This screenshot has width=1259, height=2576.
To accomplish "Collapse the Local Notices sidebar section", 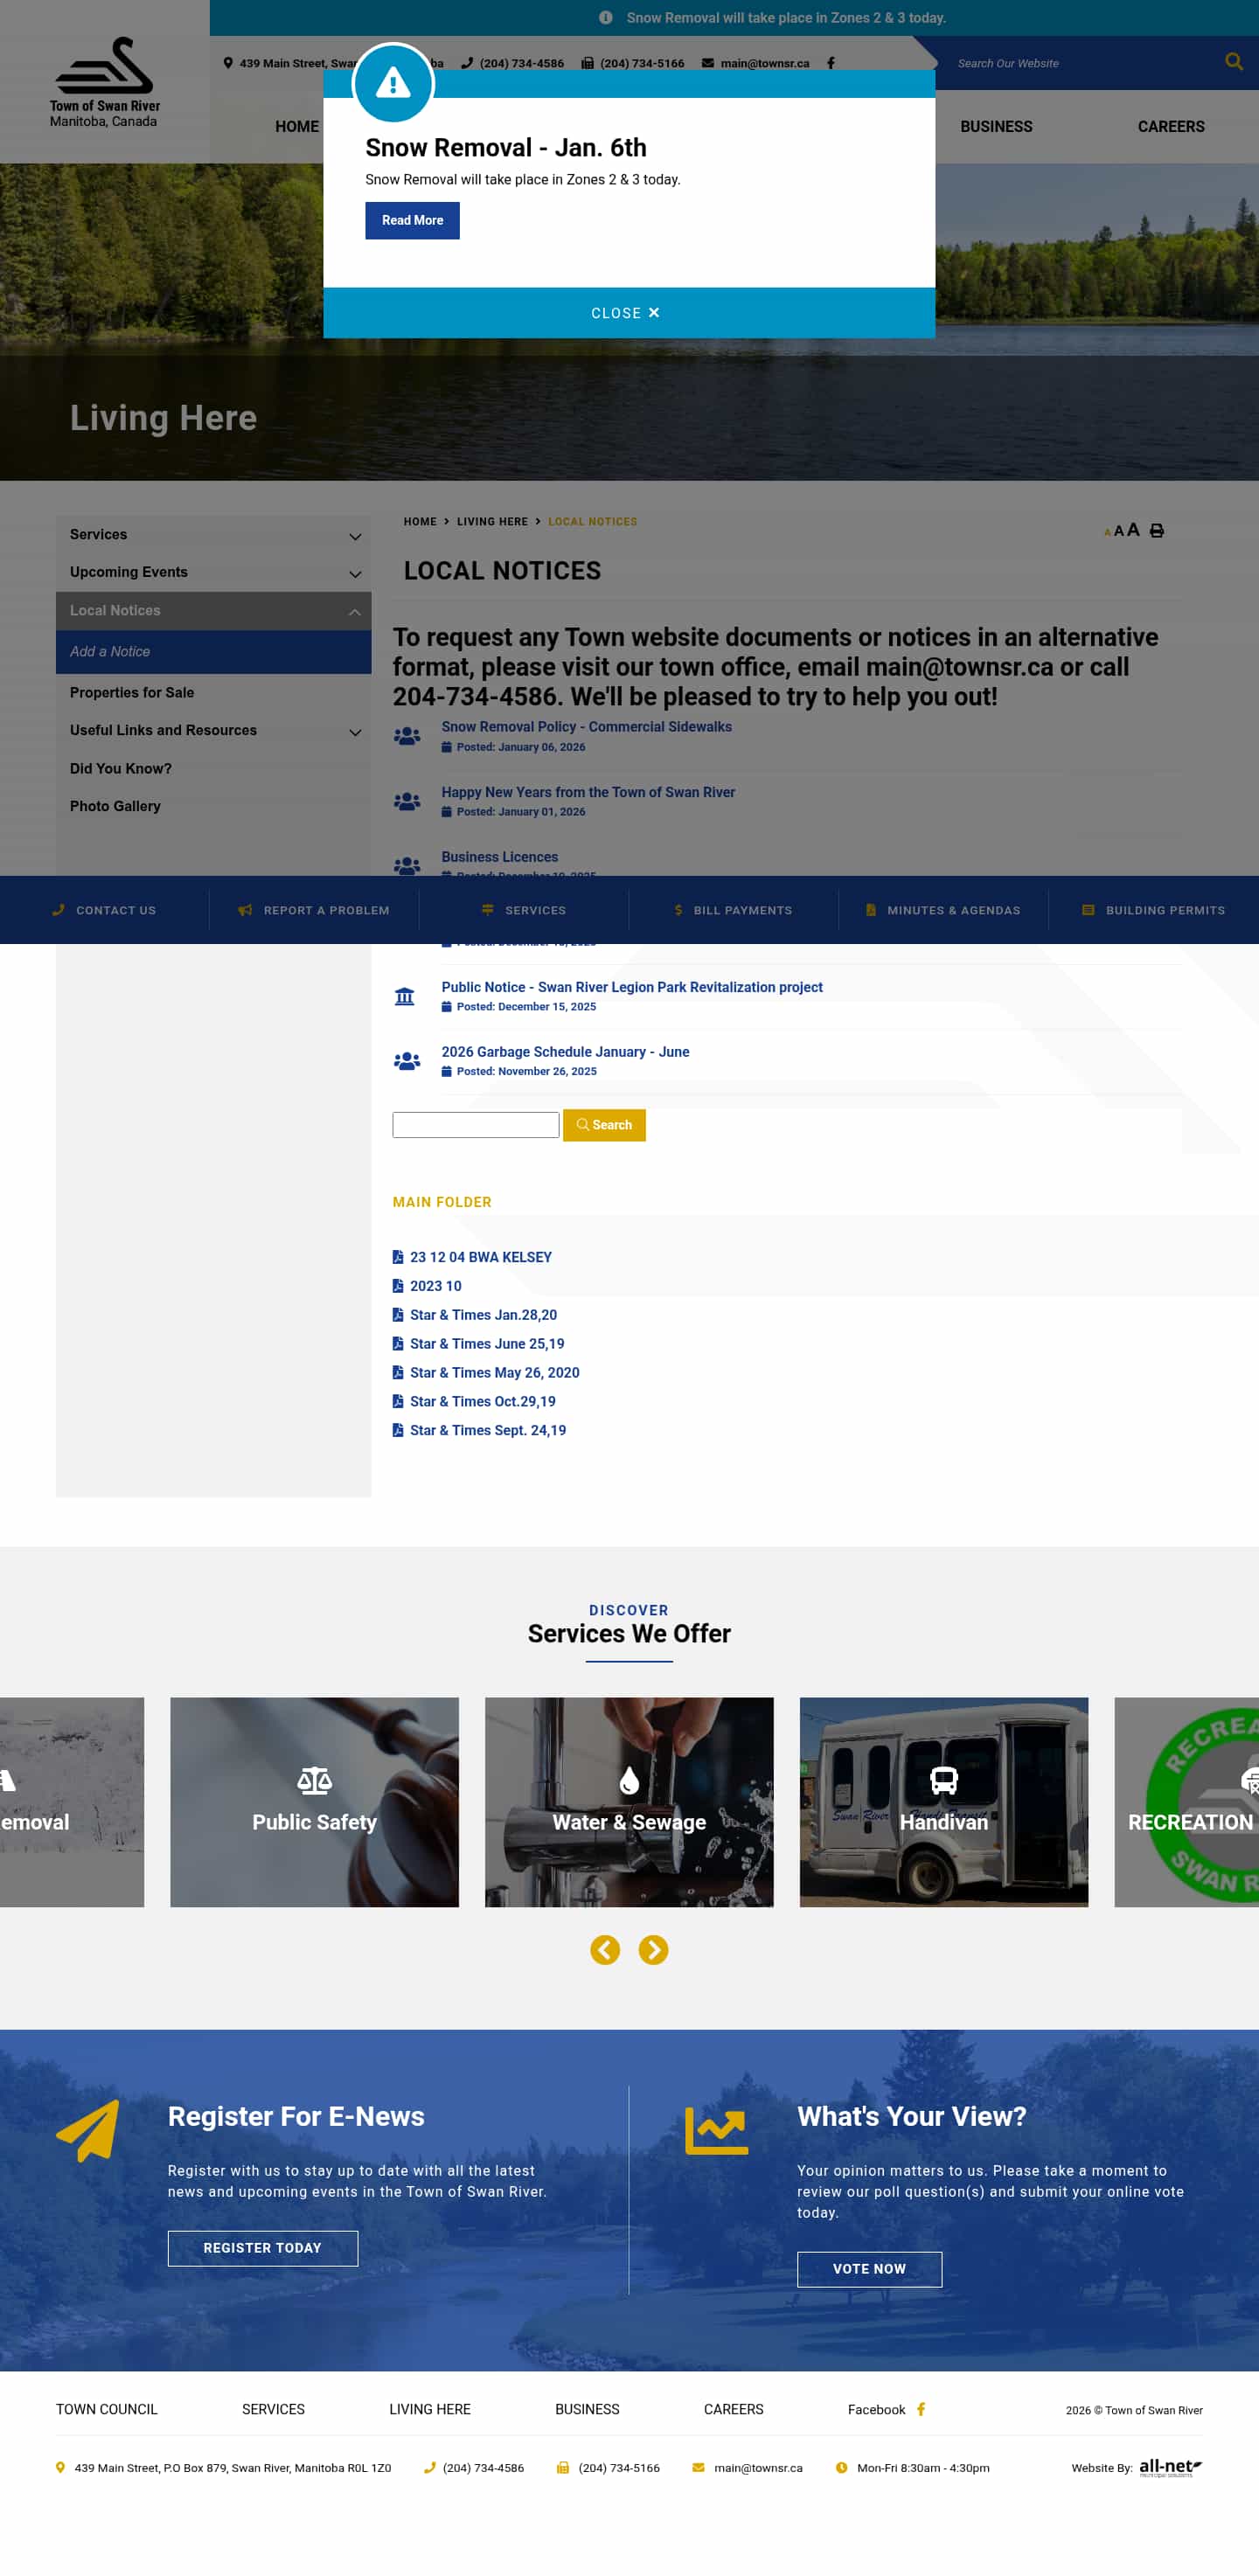I will pyautogui.click(x=354, y=612).
